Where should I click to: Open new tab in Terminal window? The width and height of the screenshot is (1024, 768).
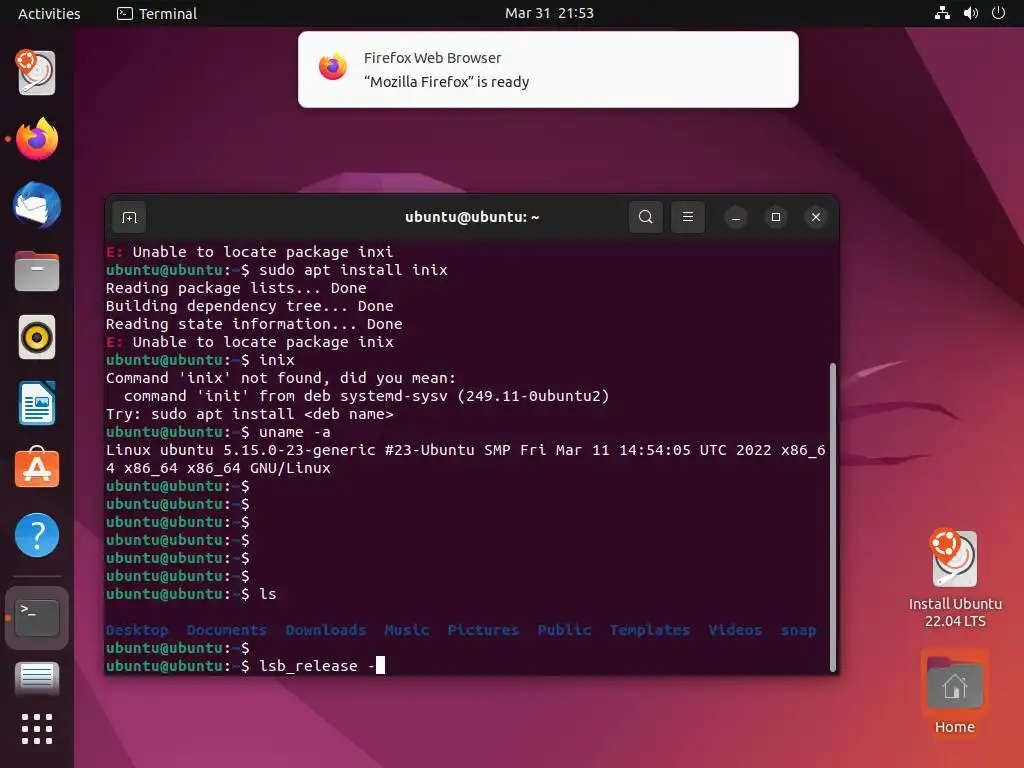click(129, 217)
